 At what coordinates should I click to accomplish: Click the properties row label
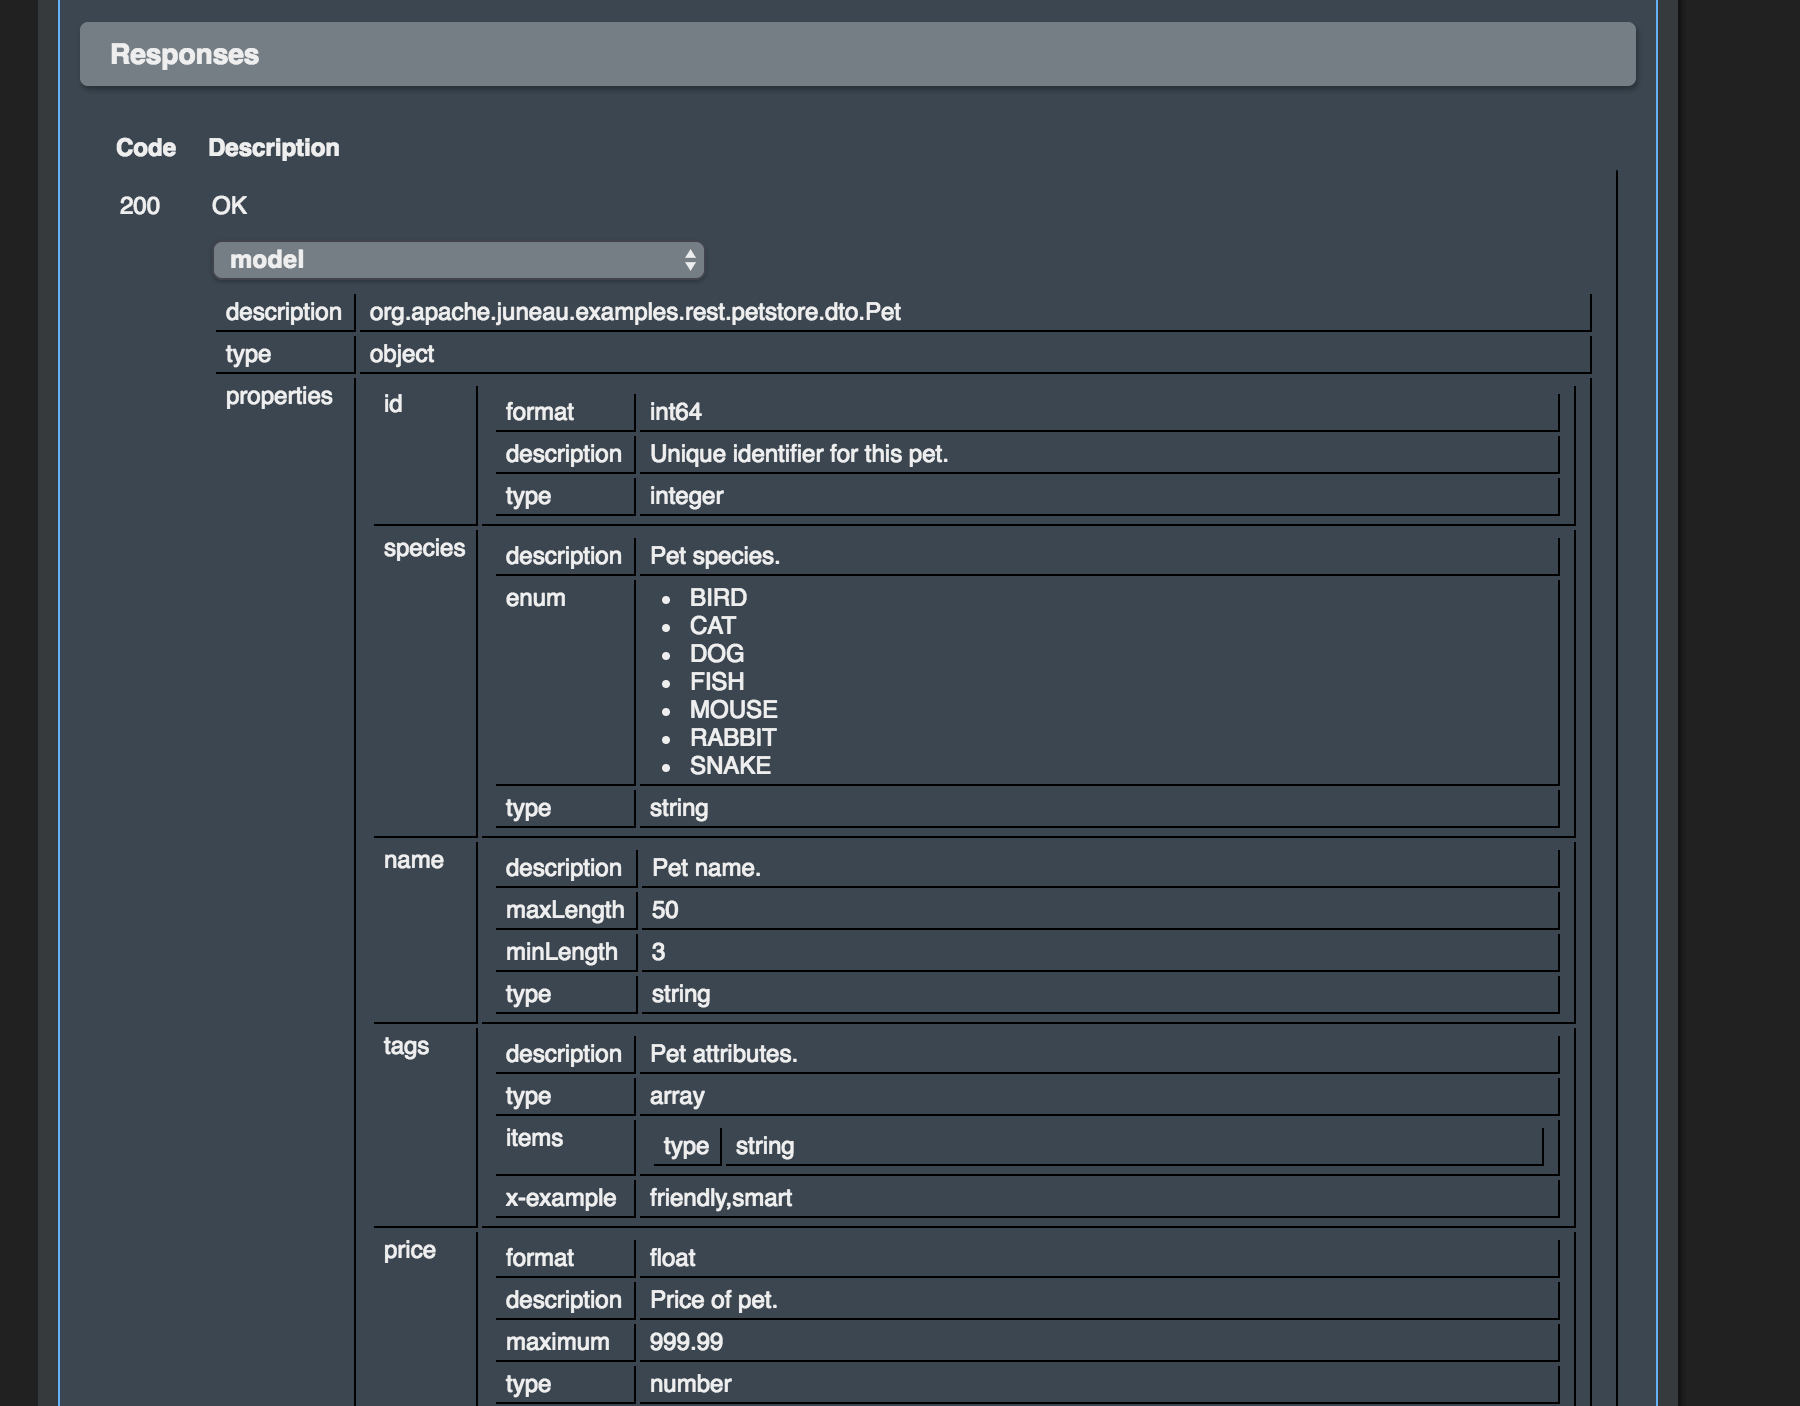click(278, 396)
